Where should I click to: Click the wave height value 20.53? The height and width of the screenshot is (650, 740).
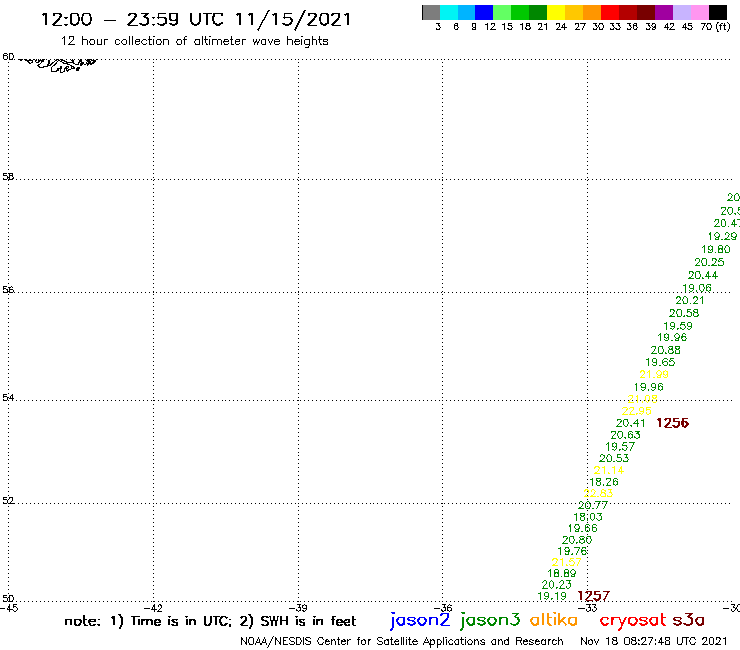[x=614, y=458]
